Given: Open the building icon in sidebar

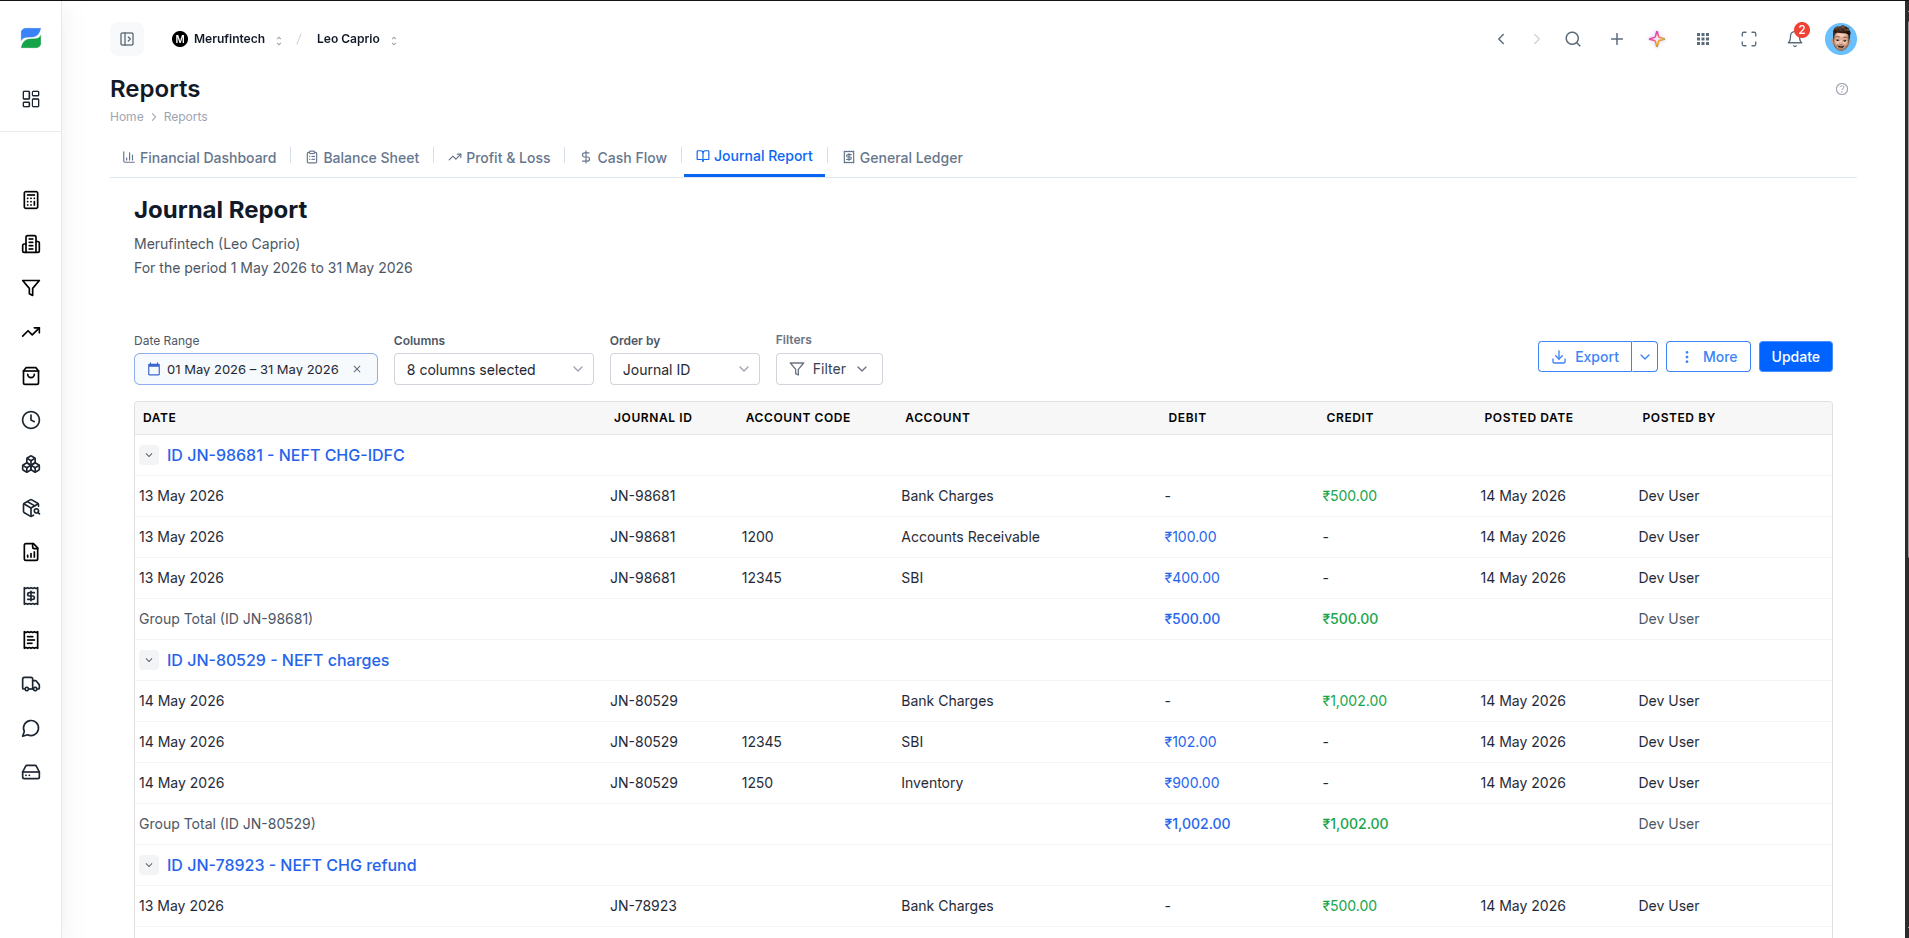Looking at the screenshot, I should click(x=31, y=244).
